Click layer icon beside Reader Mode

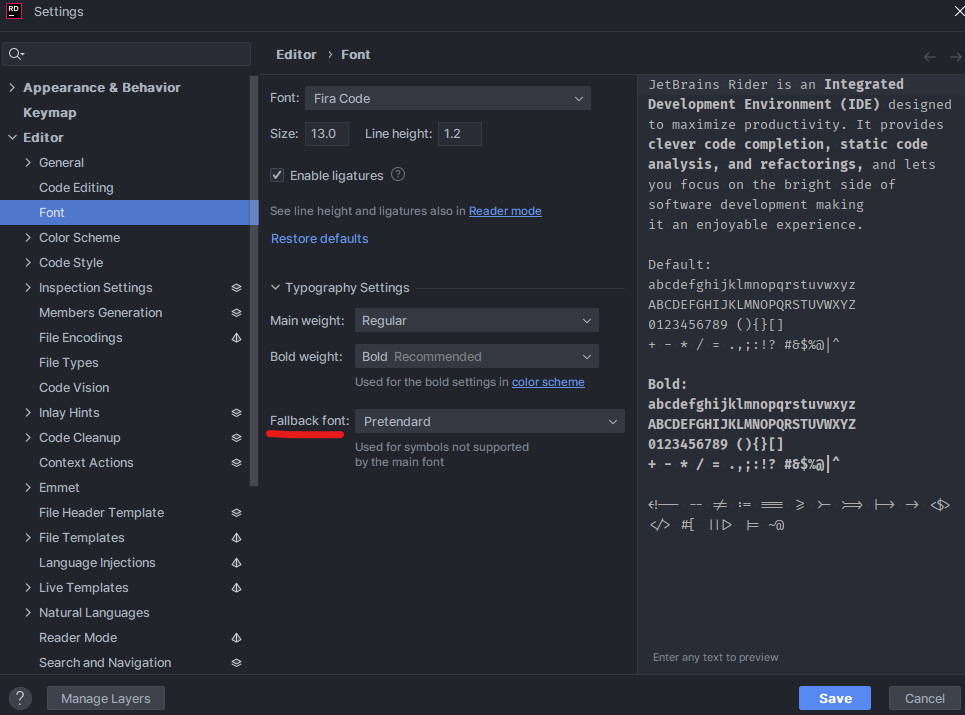click(x=236, y=637)
